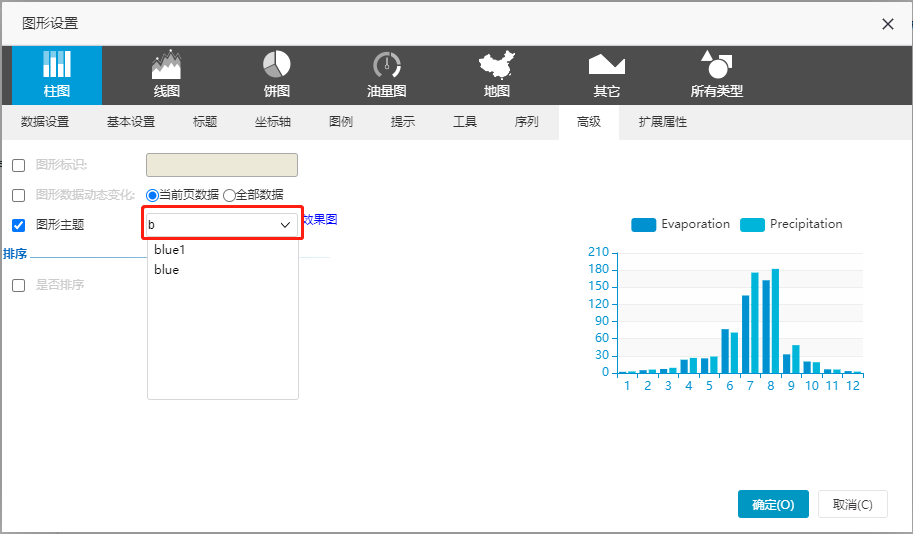This screenshot has width=913, height=534.
Task: Open 所有类型 all chart types
Action: pyautogui.click(x=717, y=75)
